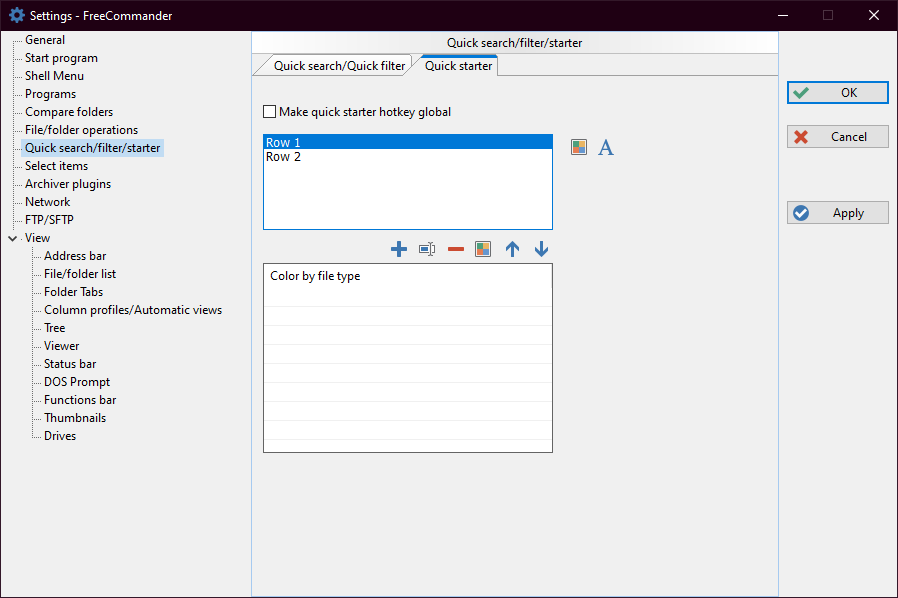
Task: Click the red minus remove item icon
Action: (456, 249)
